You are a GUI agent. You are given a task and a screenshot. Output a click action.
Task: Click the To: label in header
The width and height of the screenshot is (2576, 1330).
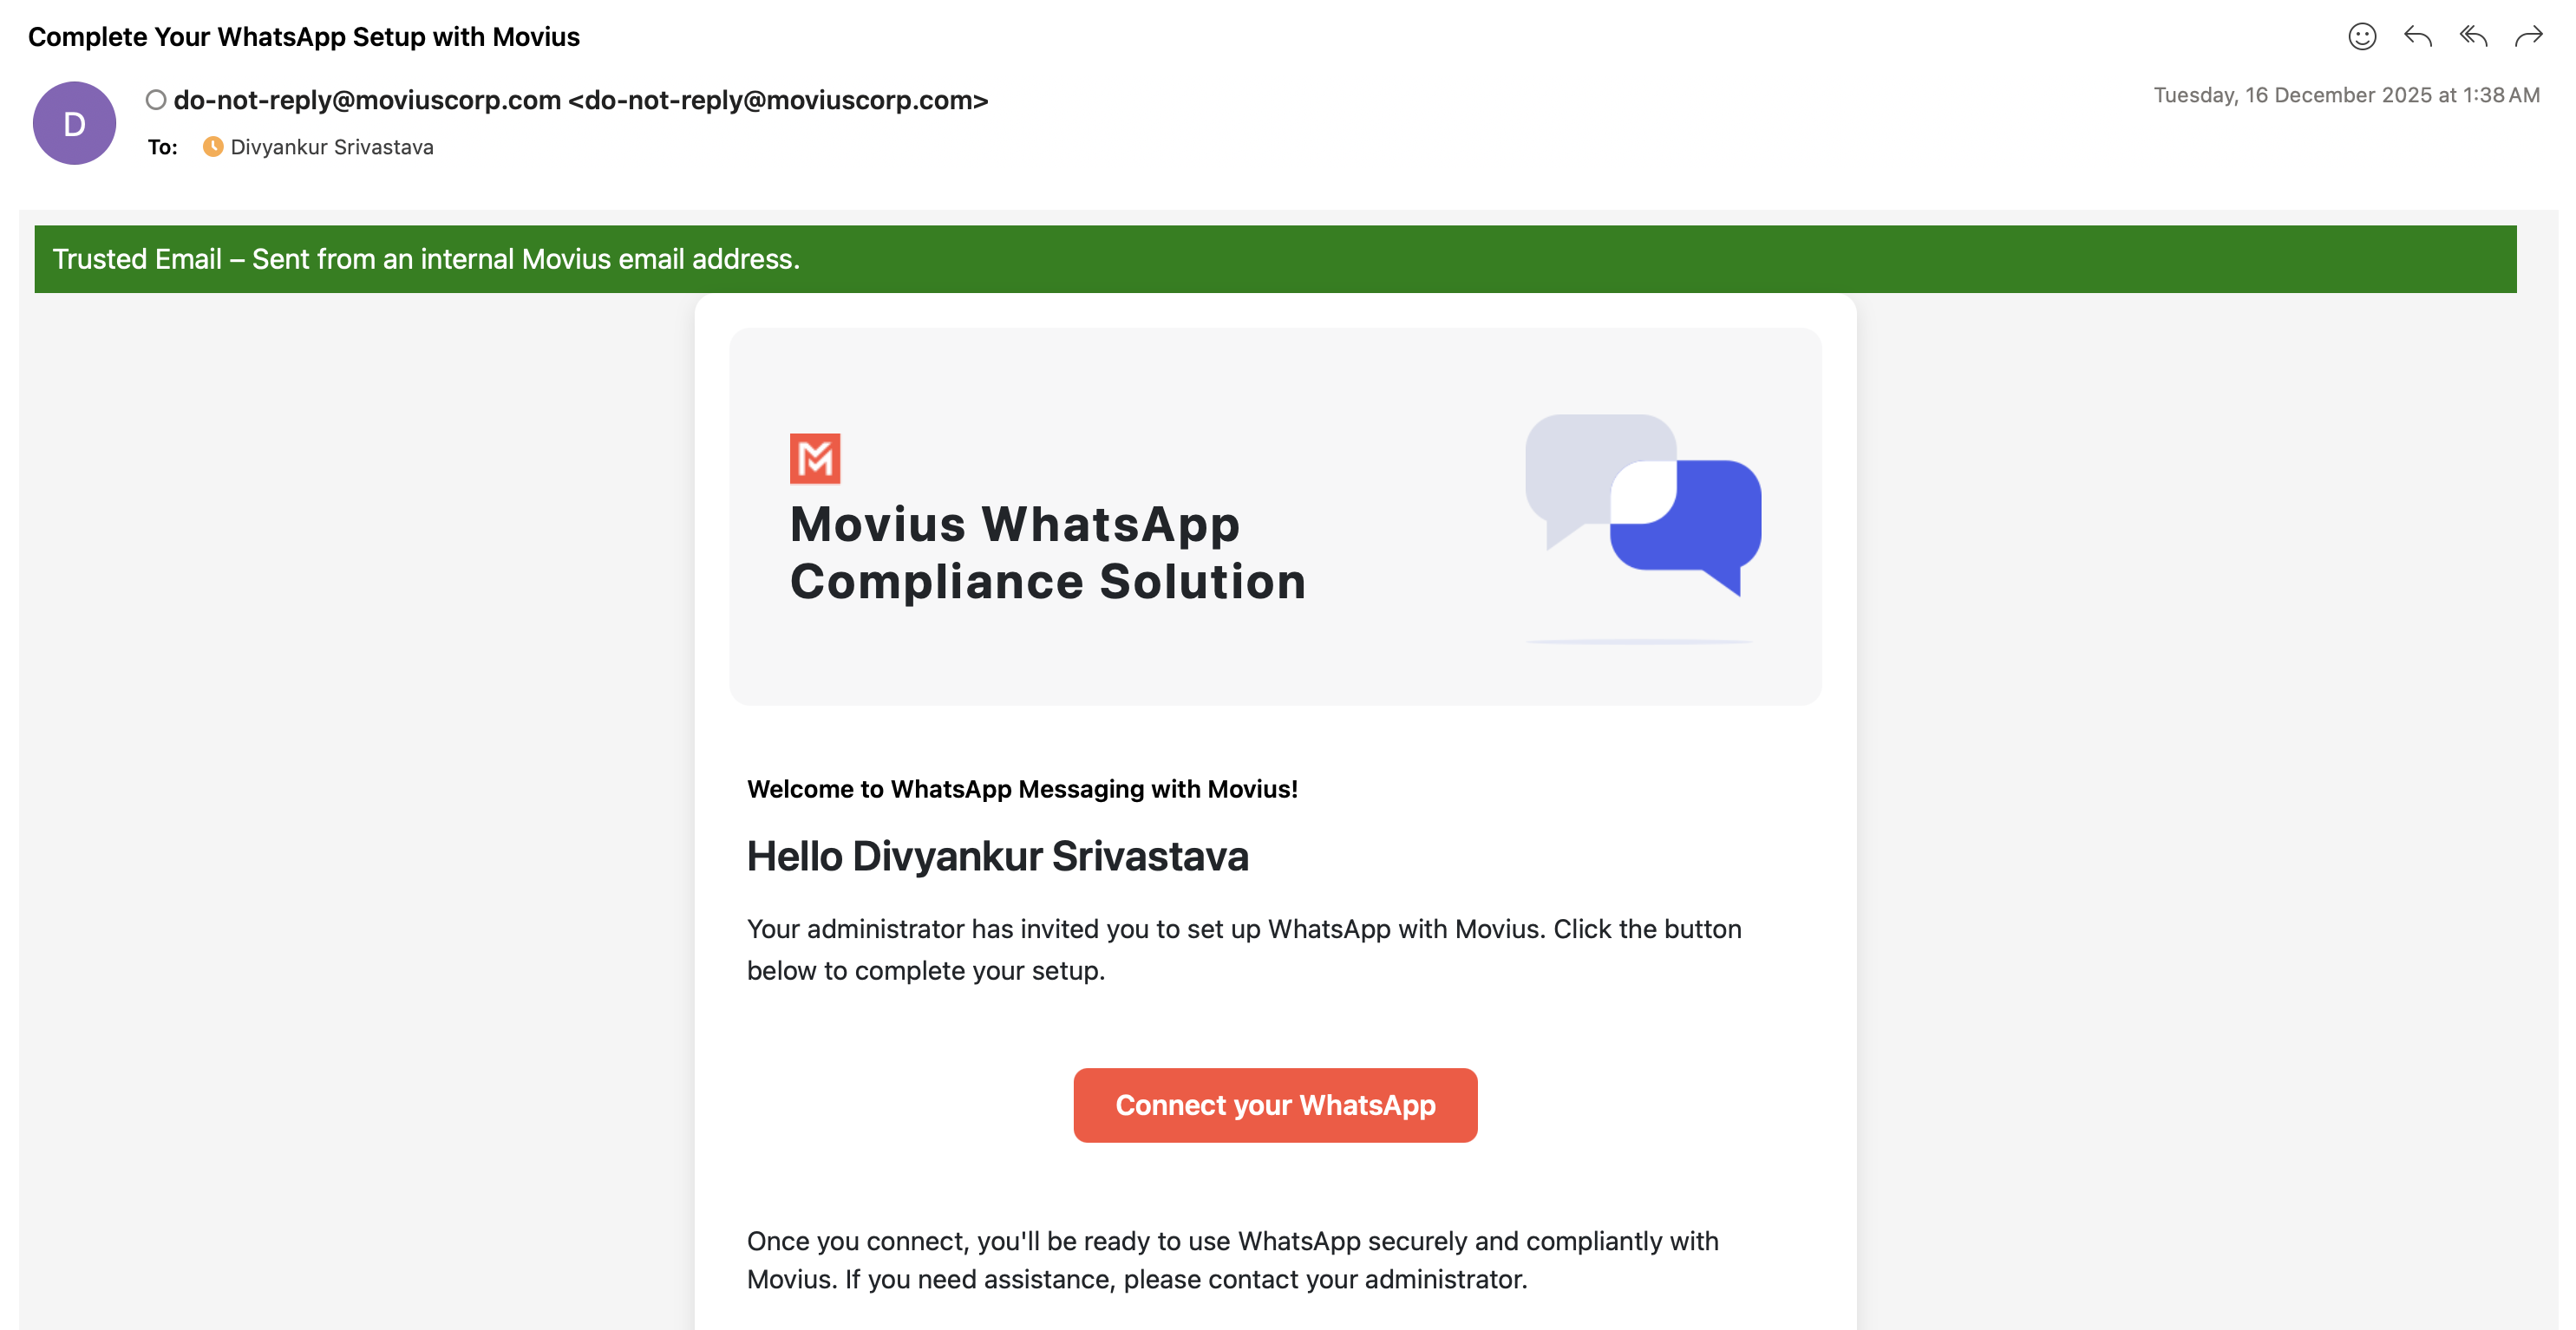tap(162, 147)
